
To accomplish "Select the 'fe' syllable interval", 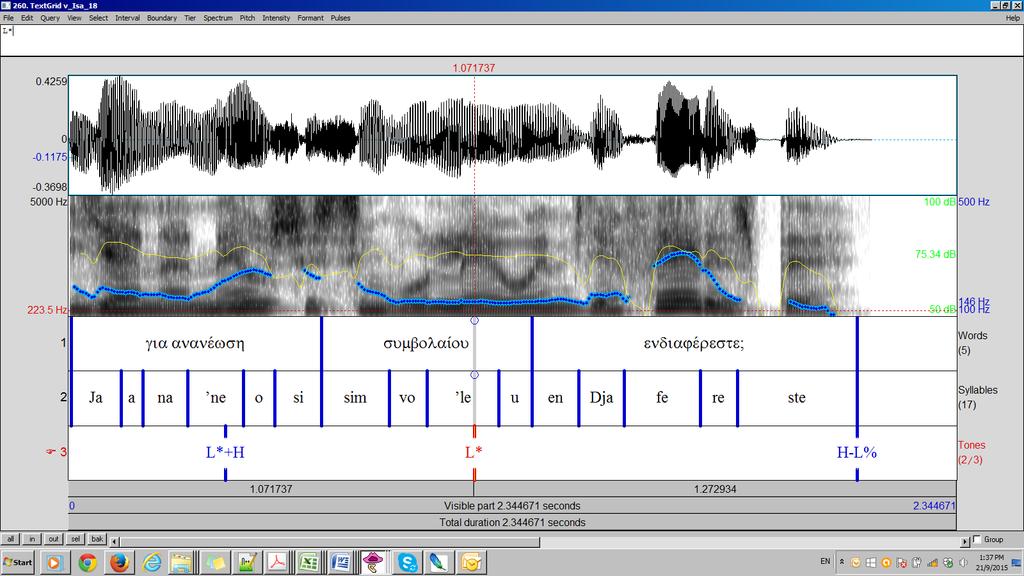I will 662,398.
